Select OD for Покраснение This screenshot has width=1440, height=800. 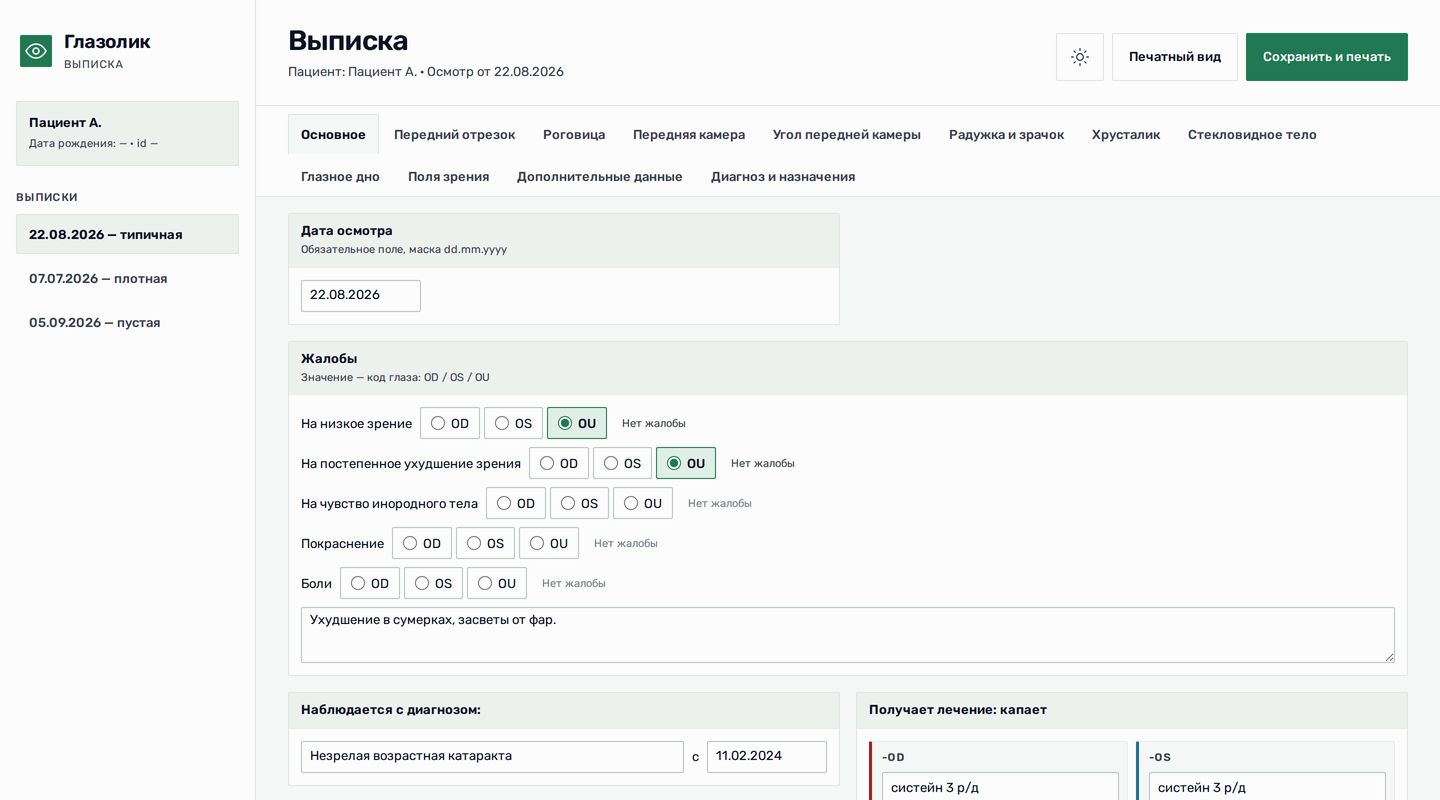click(422, 543)
